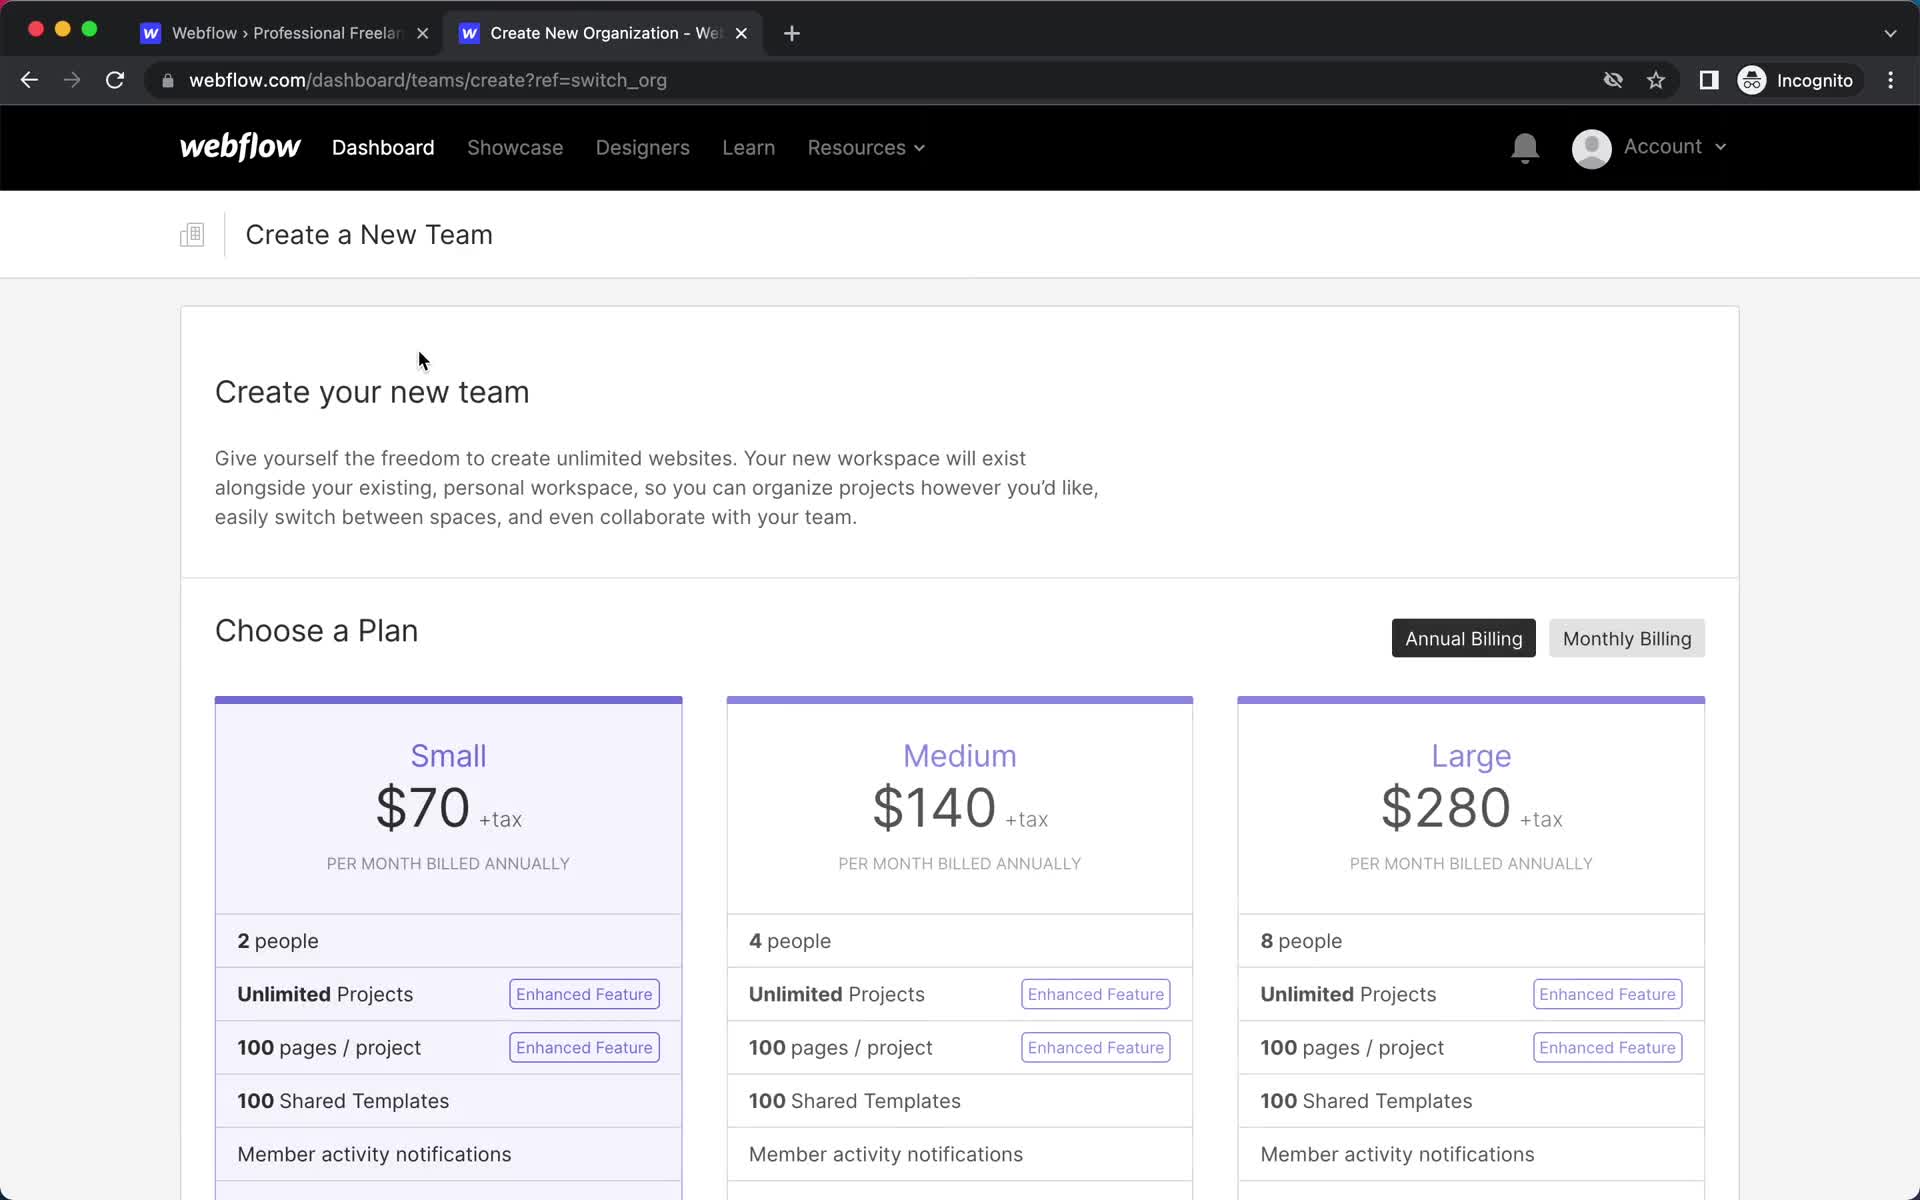Close the Webflow Professional Freelancer tab
The width and height of the screenshot is (1920, 1200).
click(423, 33)
